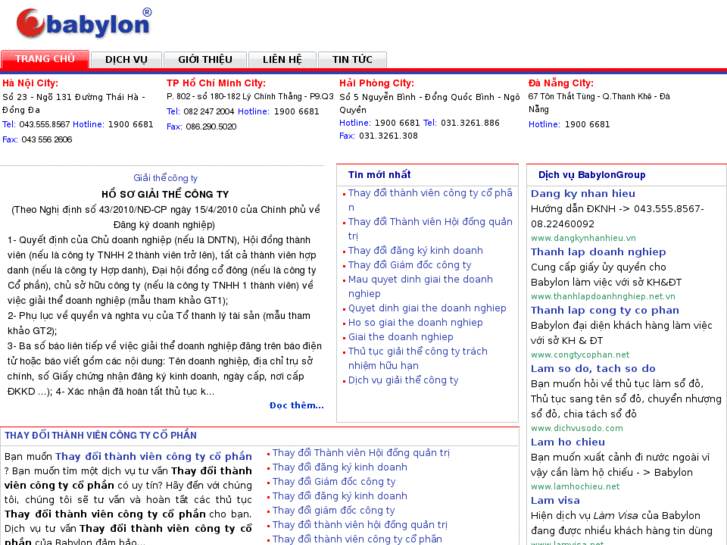This screenshot has width=727, height=545.
Task: Open 'Thay đổi Giám đốc công ty' in Tin mới nhất
Action: tap(409, 265)
